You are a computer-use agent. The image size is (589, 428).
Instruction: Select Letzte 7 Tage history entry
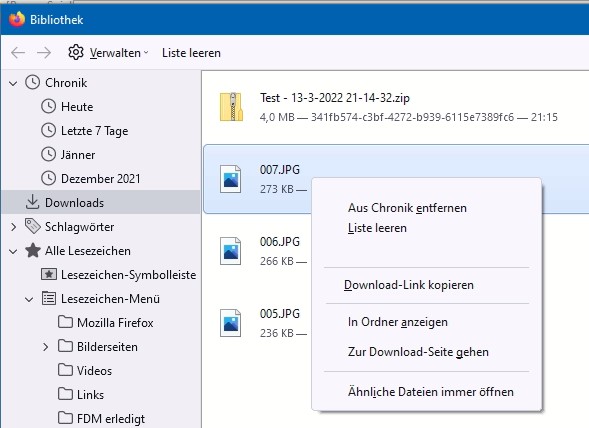[x=94, y=131]
